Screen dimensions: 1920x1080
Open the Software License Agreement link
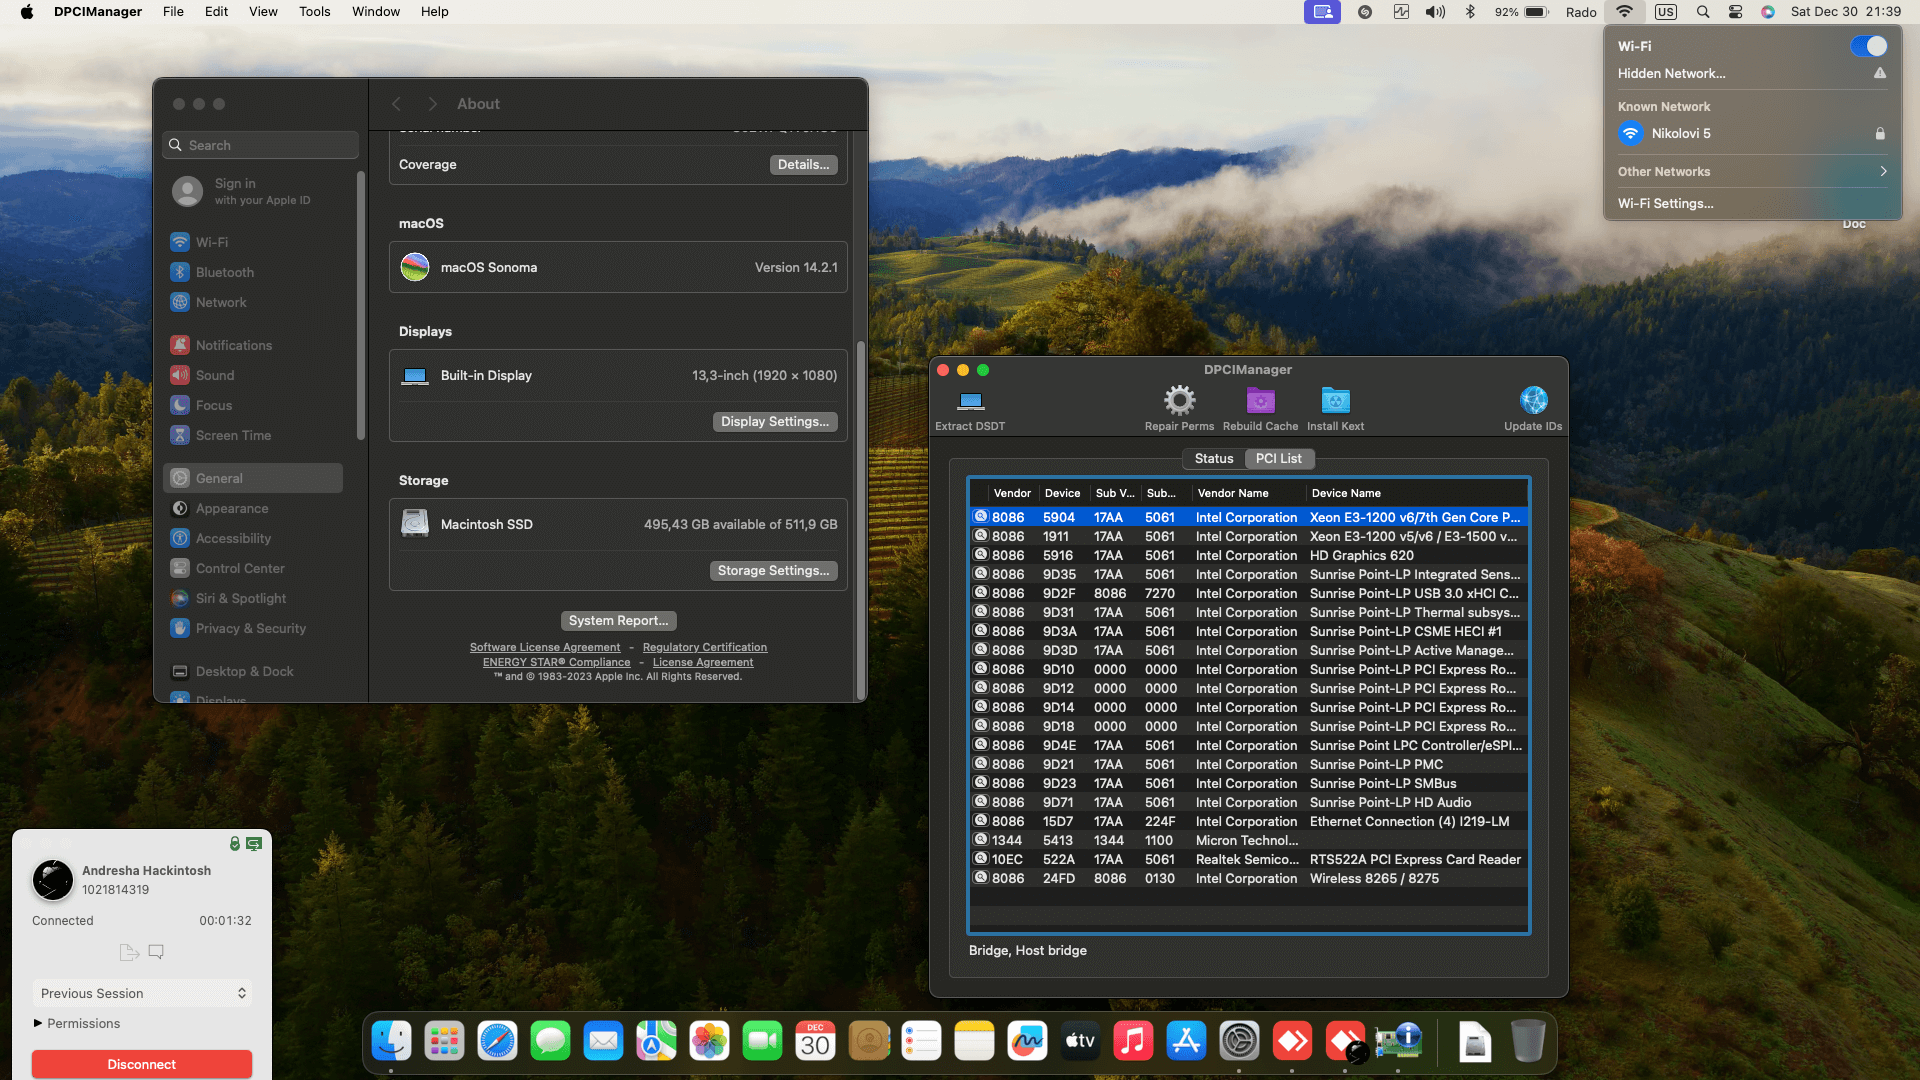tap(545, 647)
